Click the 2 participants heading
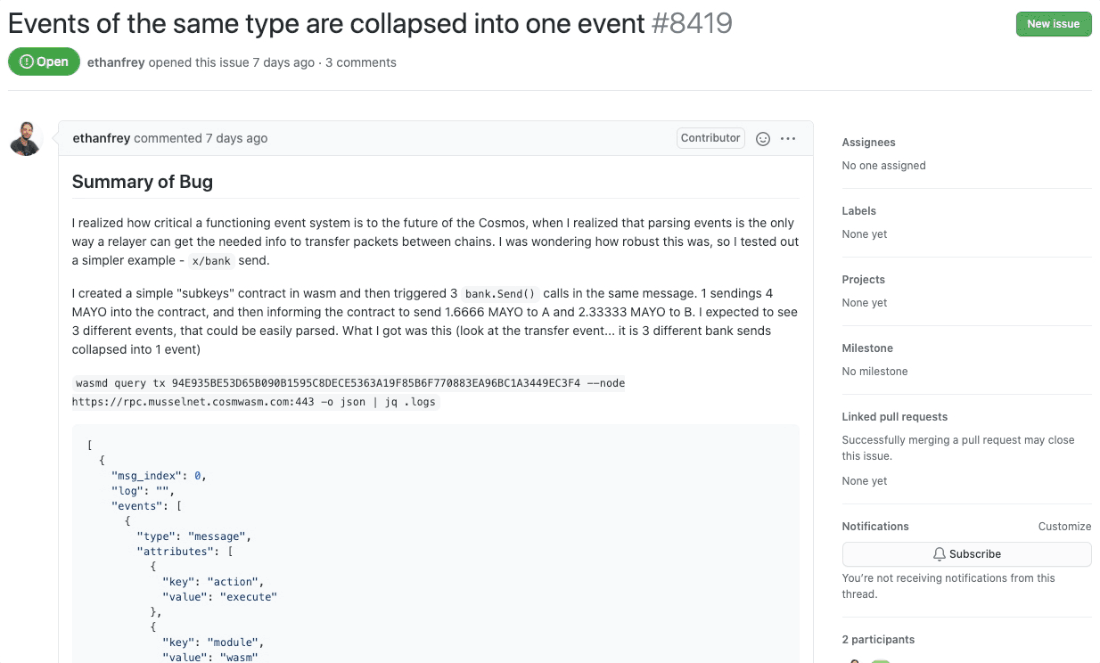 (878, 640)
